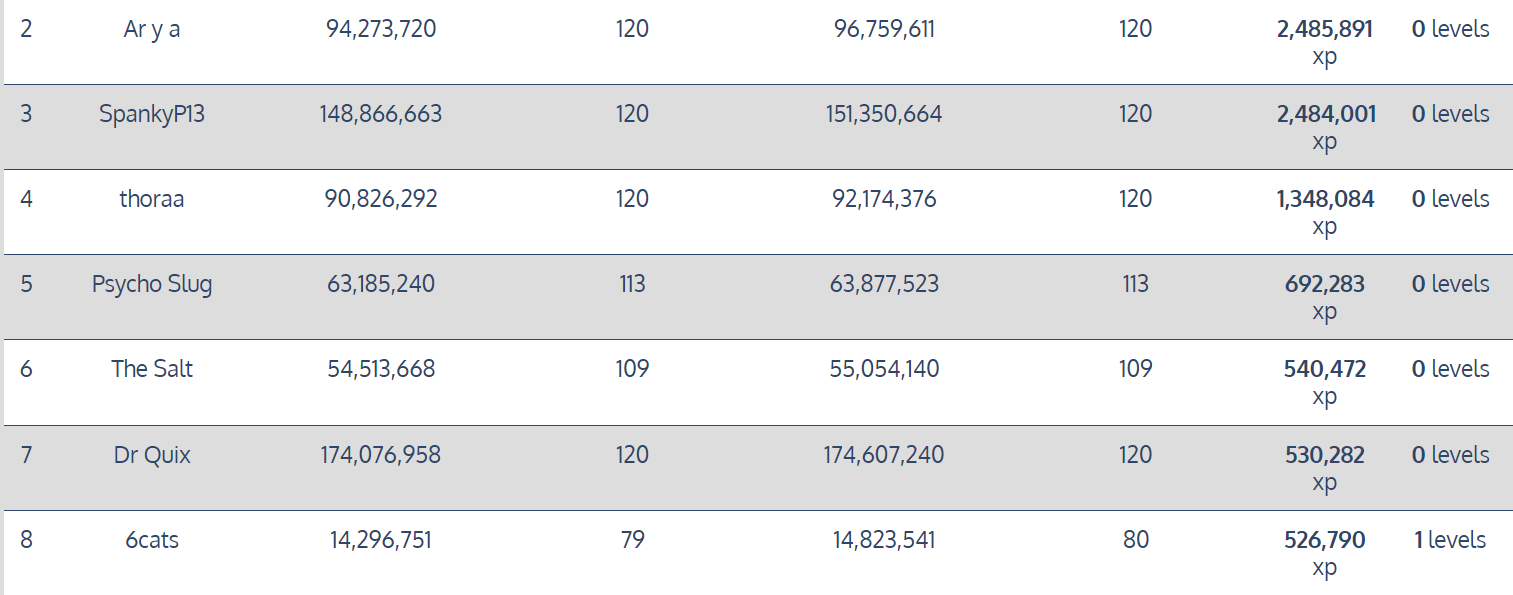
Task: Click the SpankyP13 player name
Action: (152, 114)
